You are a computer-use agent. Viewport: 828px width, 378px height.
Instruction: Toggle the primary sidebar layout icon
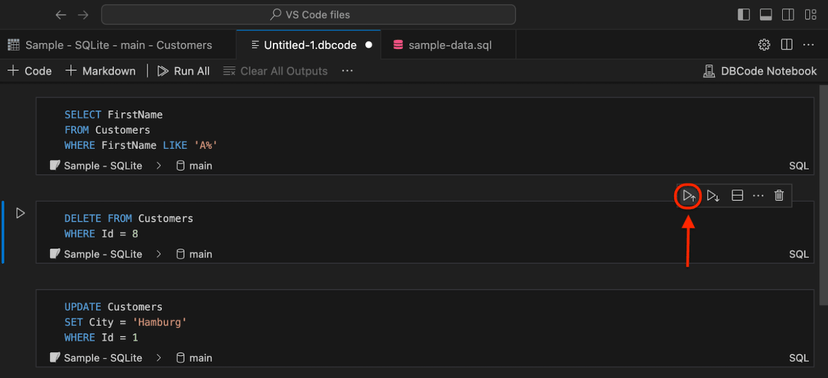[x=744, y=15]
